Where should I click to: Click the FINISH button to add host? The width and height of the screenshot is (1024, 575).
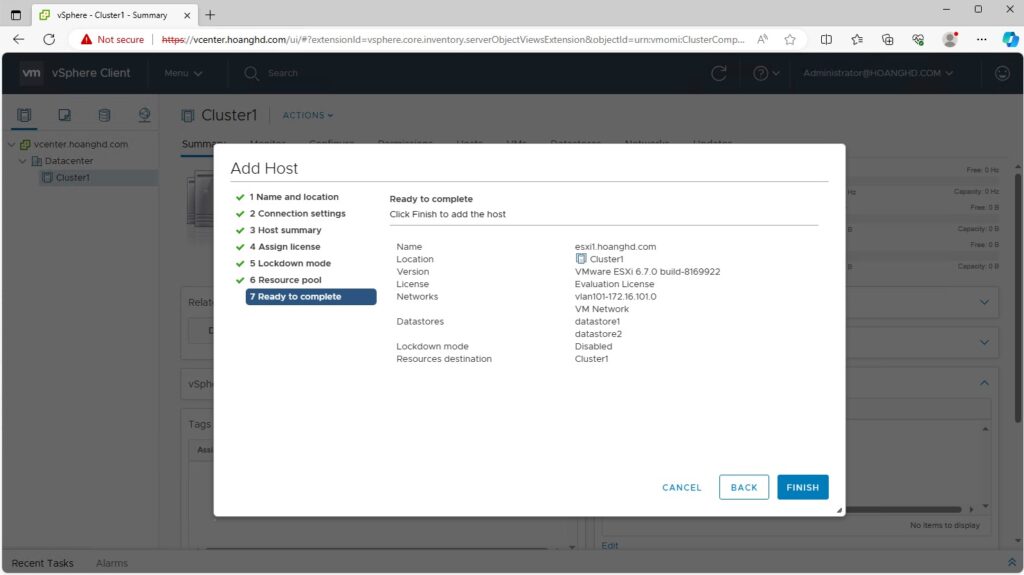[x=803, y=487]
